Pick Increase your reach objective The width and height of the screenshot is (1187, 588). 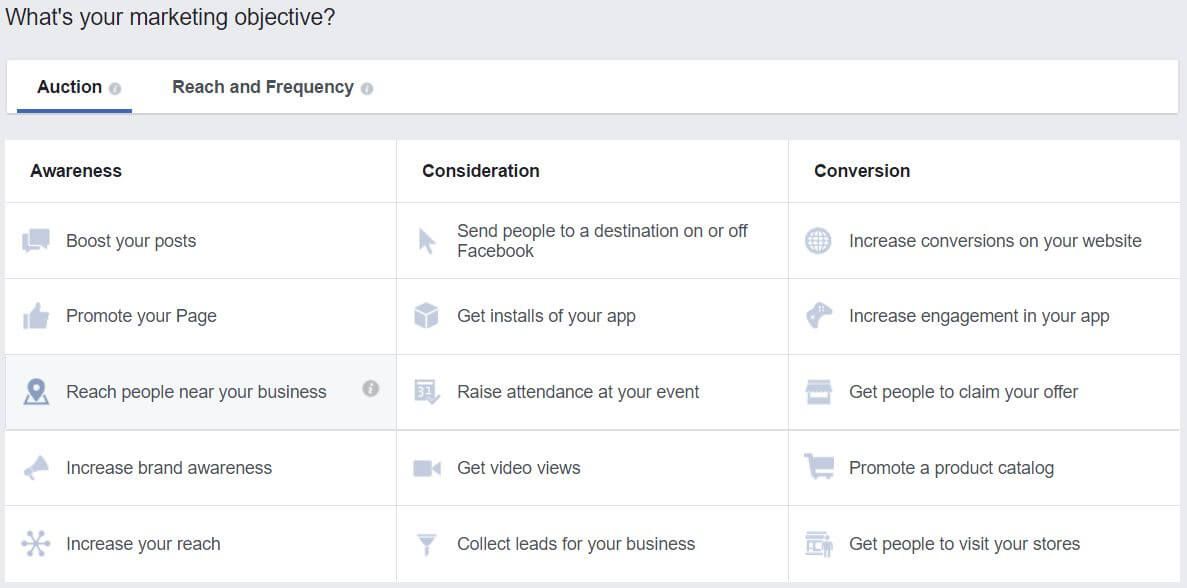point(201,543)
